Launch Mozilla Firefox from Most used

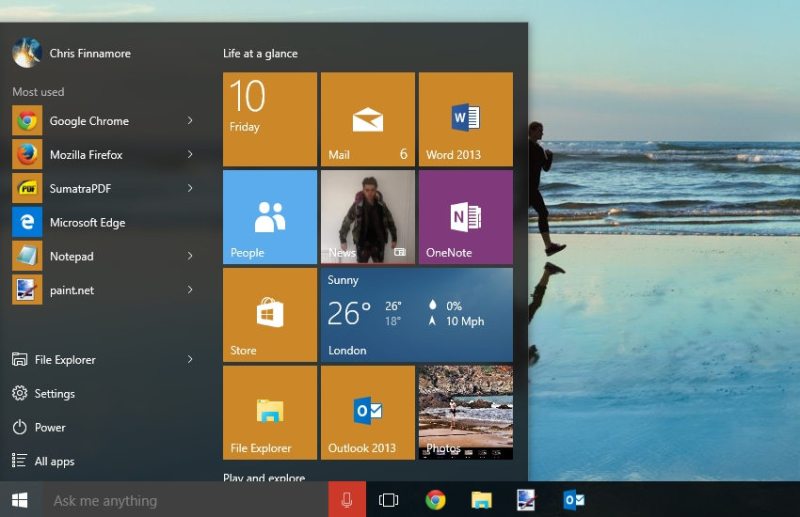(105, 155)
